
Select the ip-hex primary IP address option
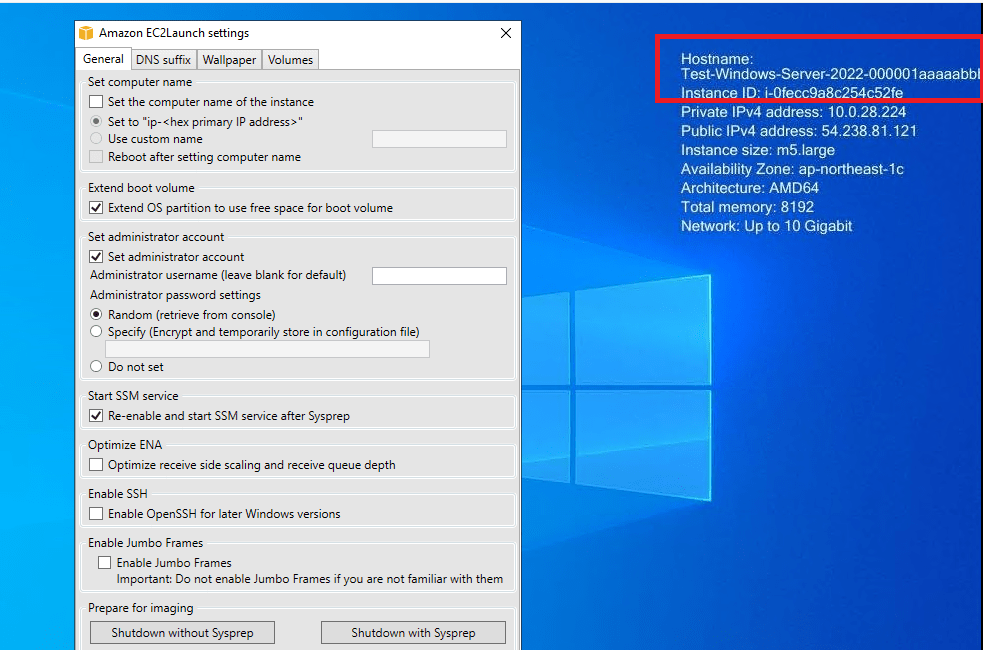[96, 121]
